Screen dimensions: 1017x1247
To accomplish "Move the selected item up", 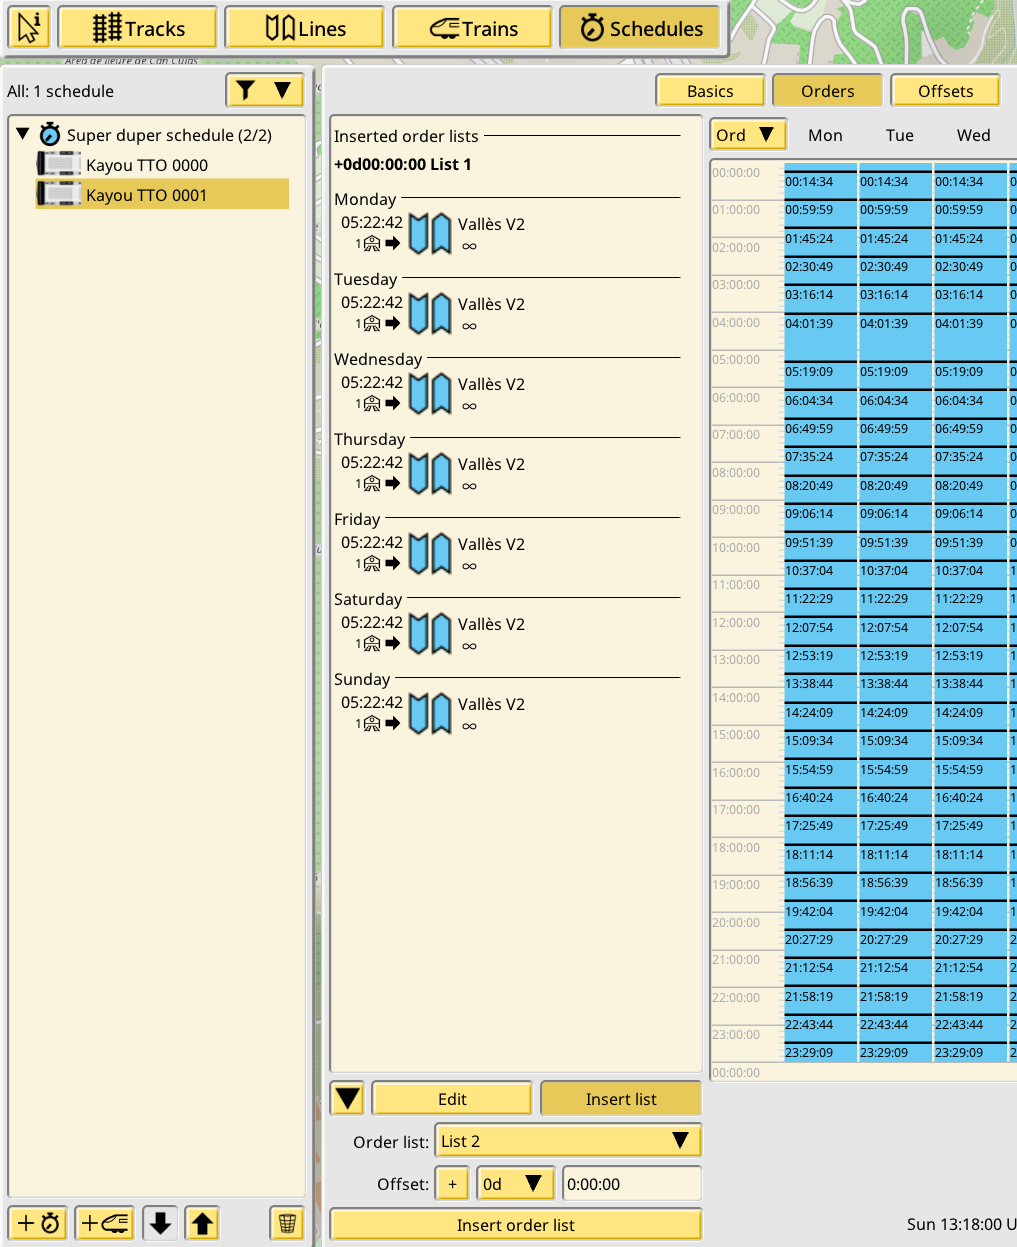I will pos(203,1223).
